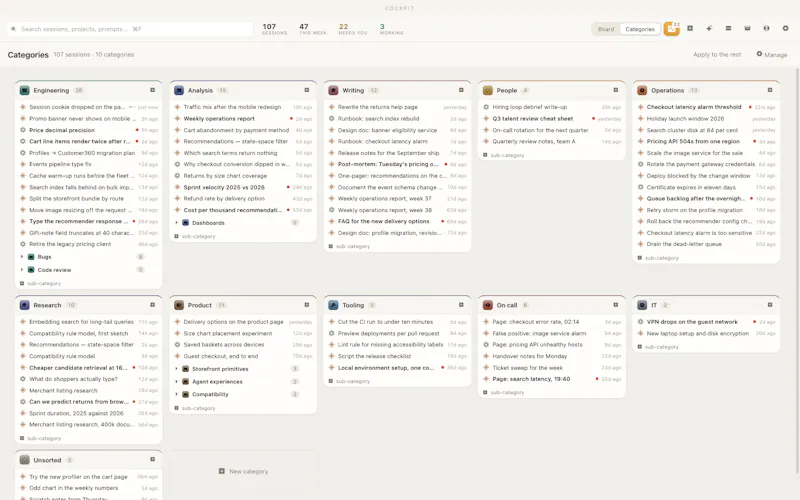This screenshot has width=800, height=500.
Task: Open 'Q3 talent review cheat sheet'
Action: click(552, 118)
